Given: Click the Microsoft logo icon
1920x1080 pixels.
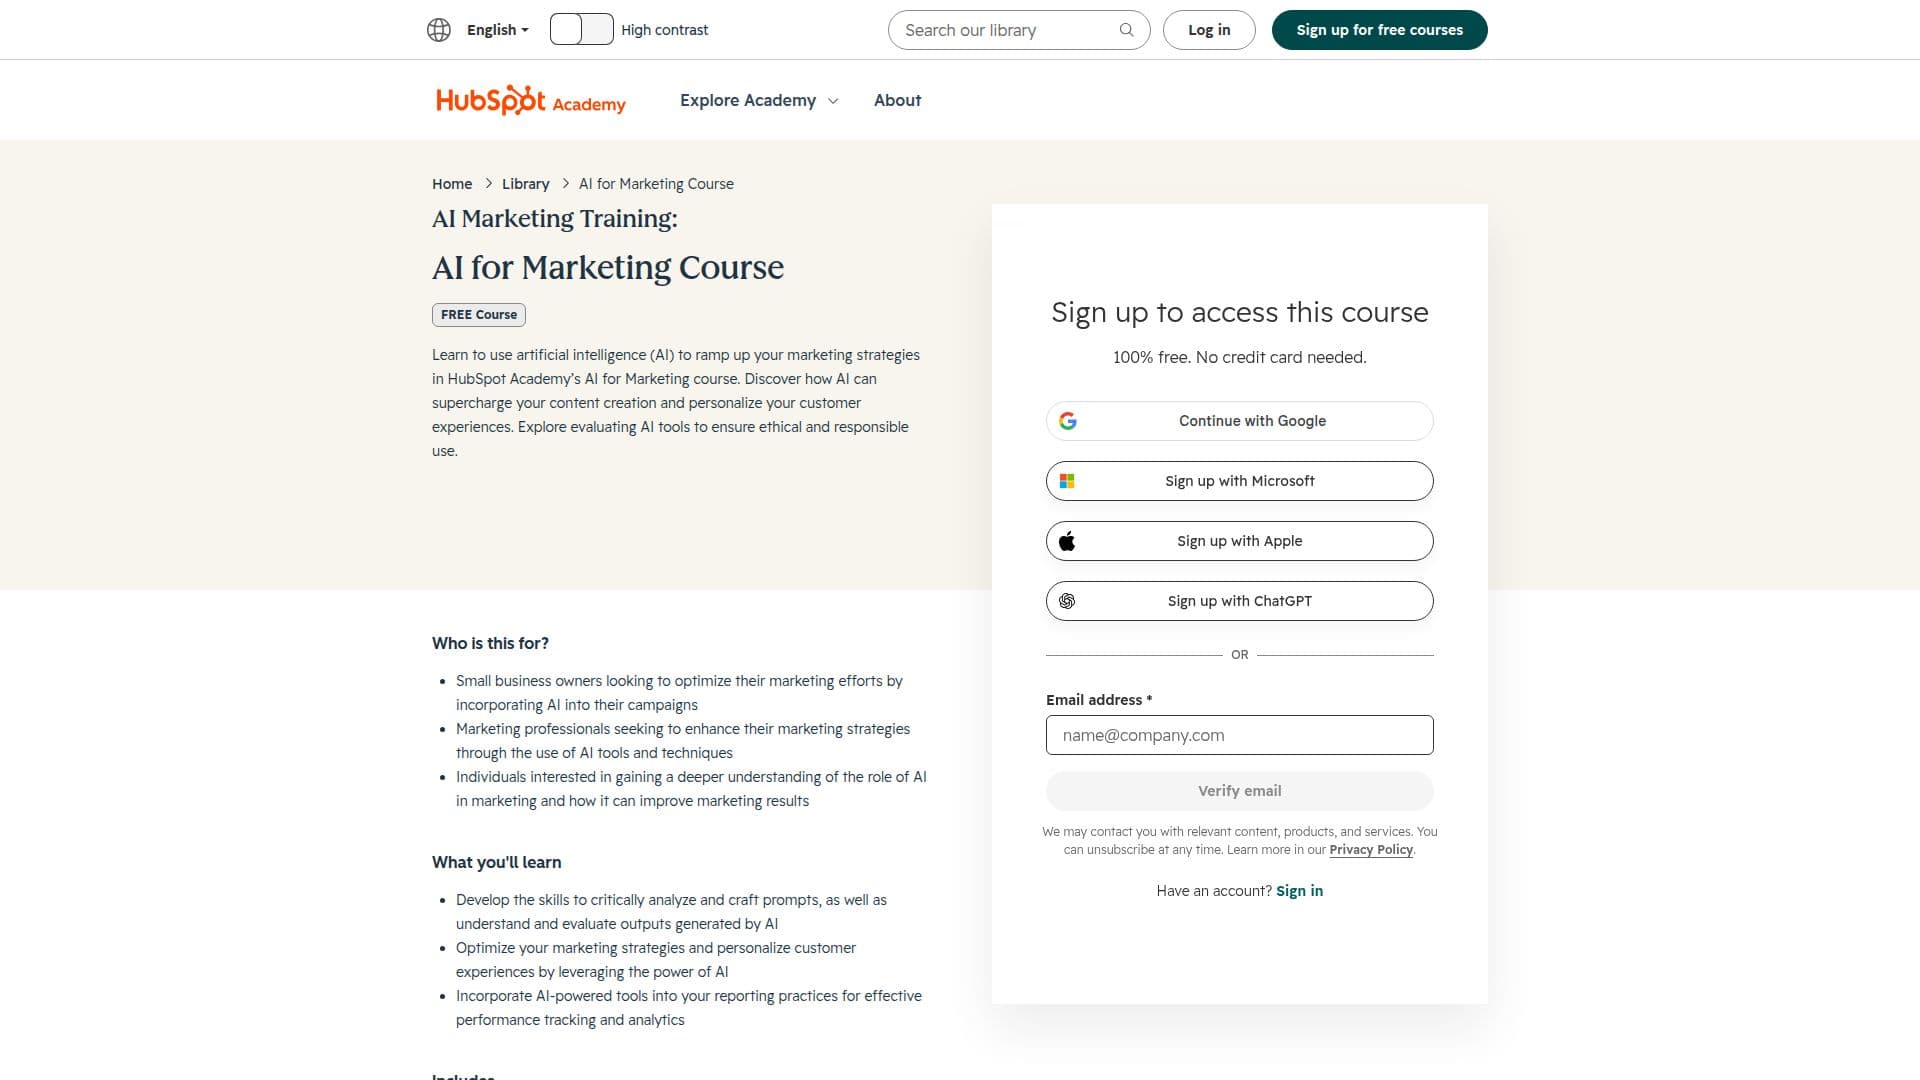Looking at the screenshot, I should point(1067,481).
